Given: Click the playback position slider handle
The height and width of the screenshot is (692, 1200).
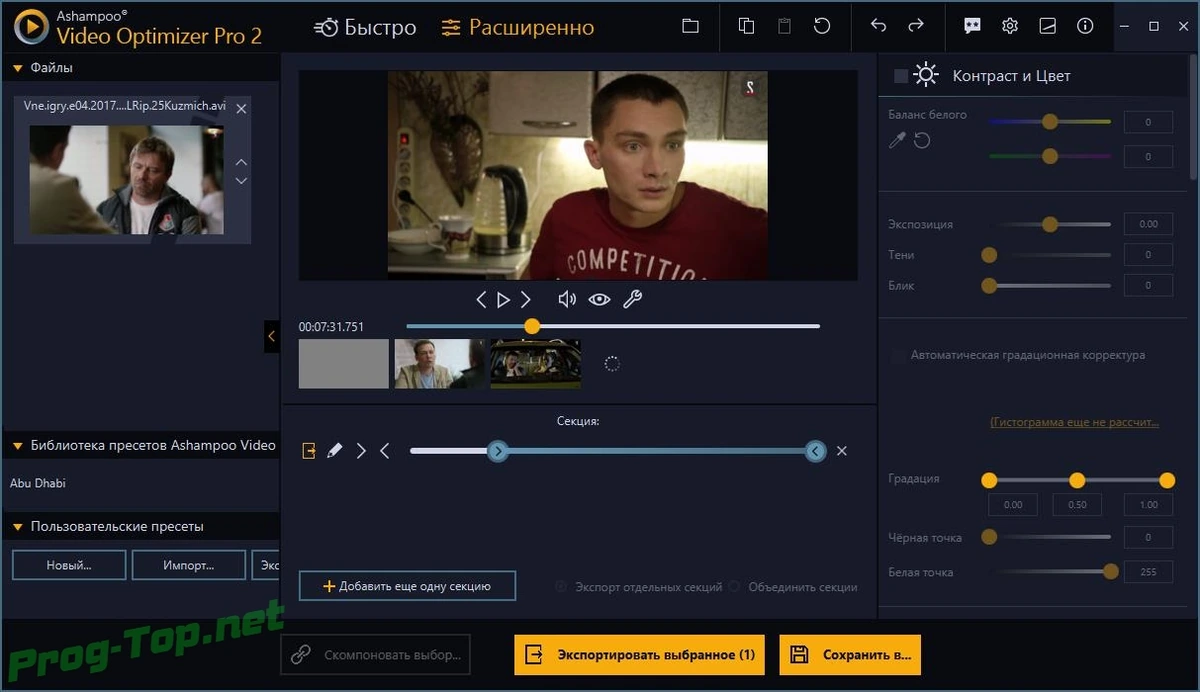Looking at the screenshot, I should tap(532, 326).
